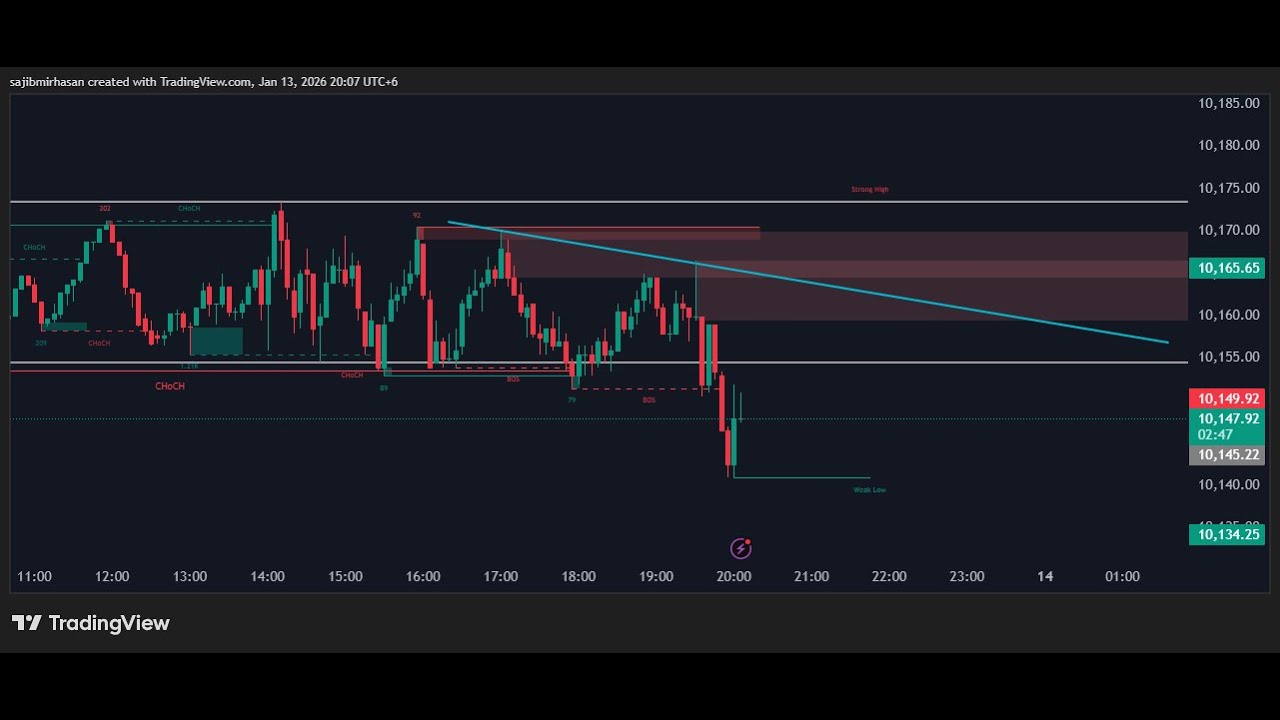Click the TradingView logo
1280x720 pixels.
point(91,623)
